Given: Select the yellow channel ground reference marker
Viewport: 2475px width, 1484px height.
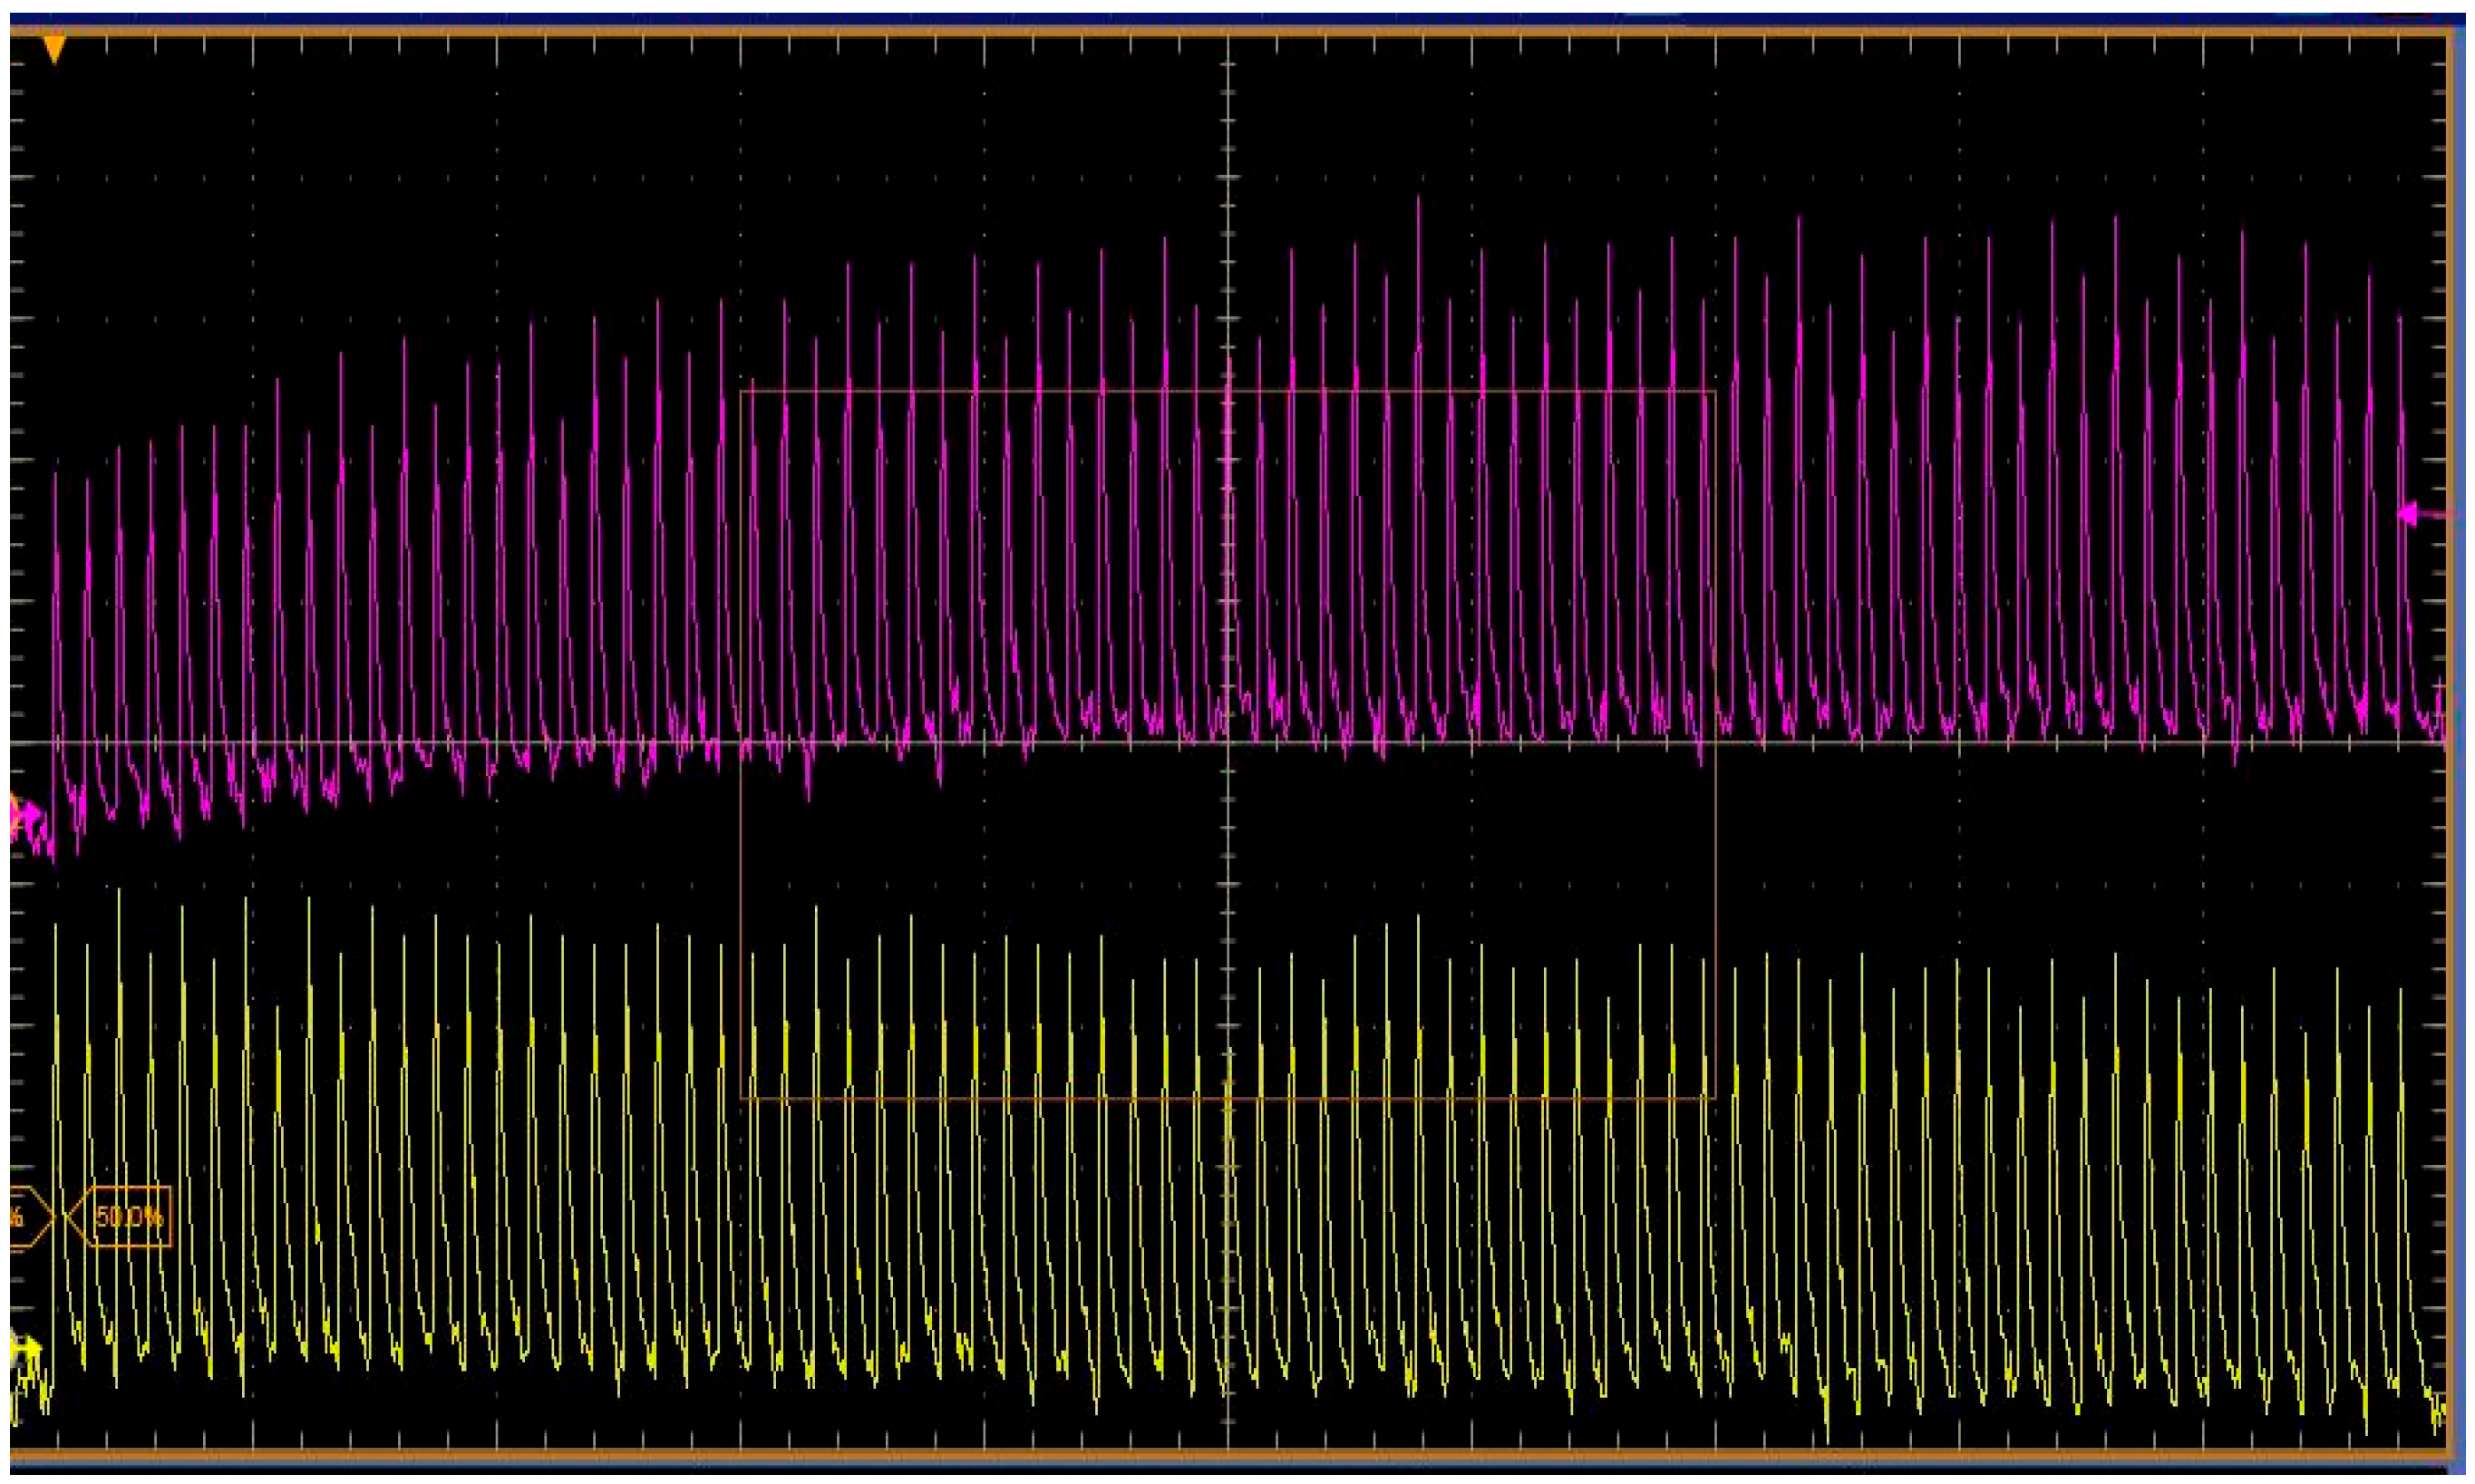Looking at the screenshot, I should coord(26,1349).
